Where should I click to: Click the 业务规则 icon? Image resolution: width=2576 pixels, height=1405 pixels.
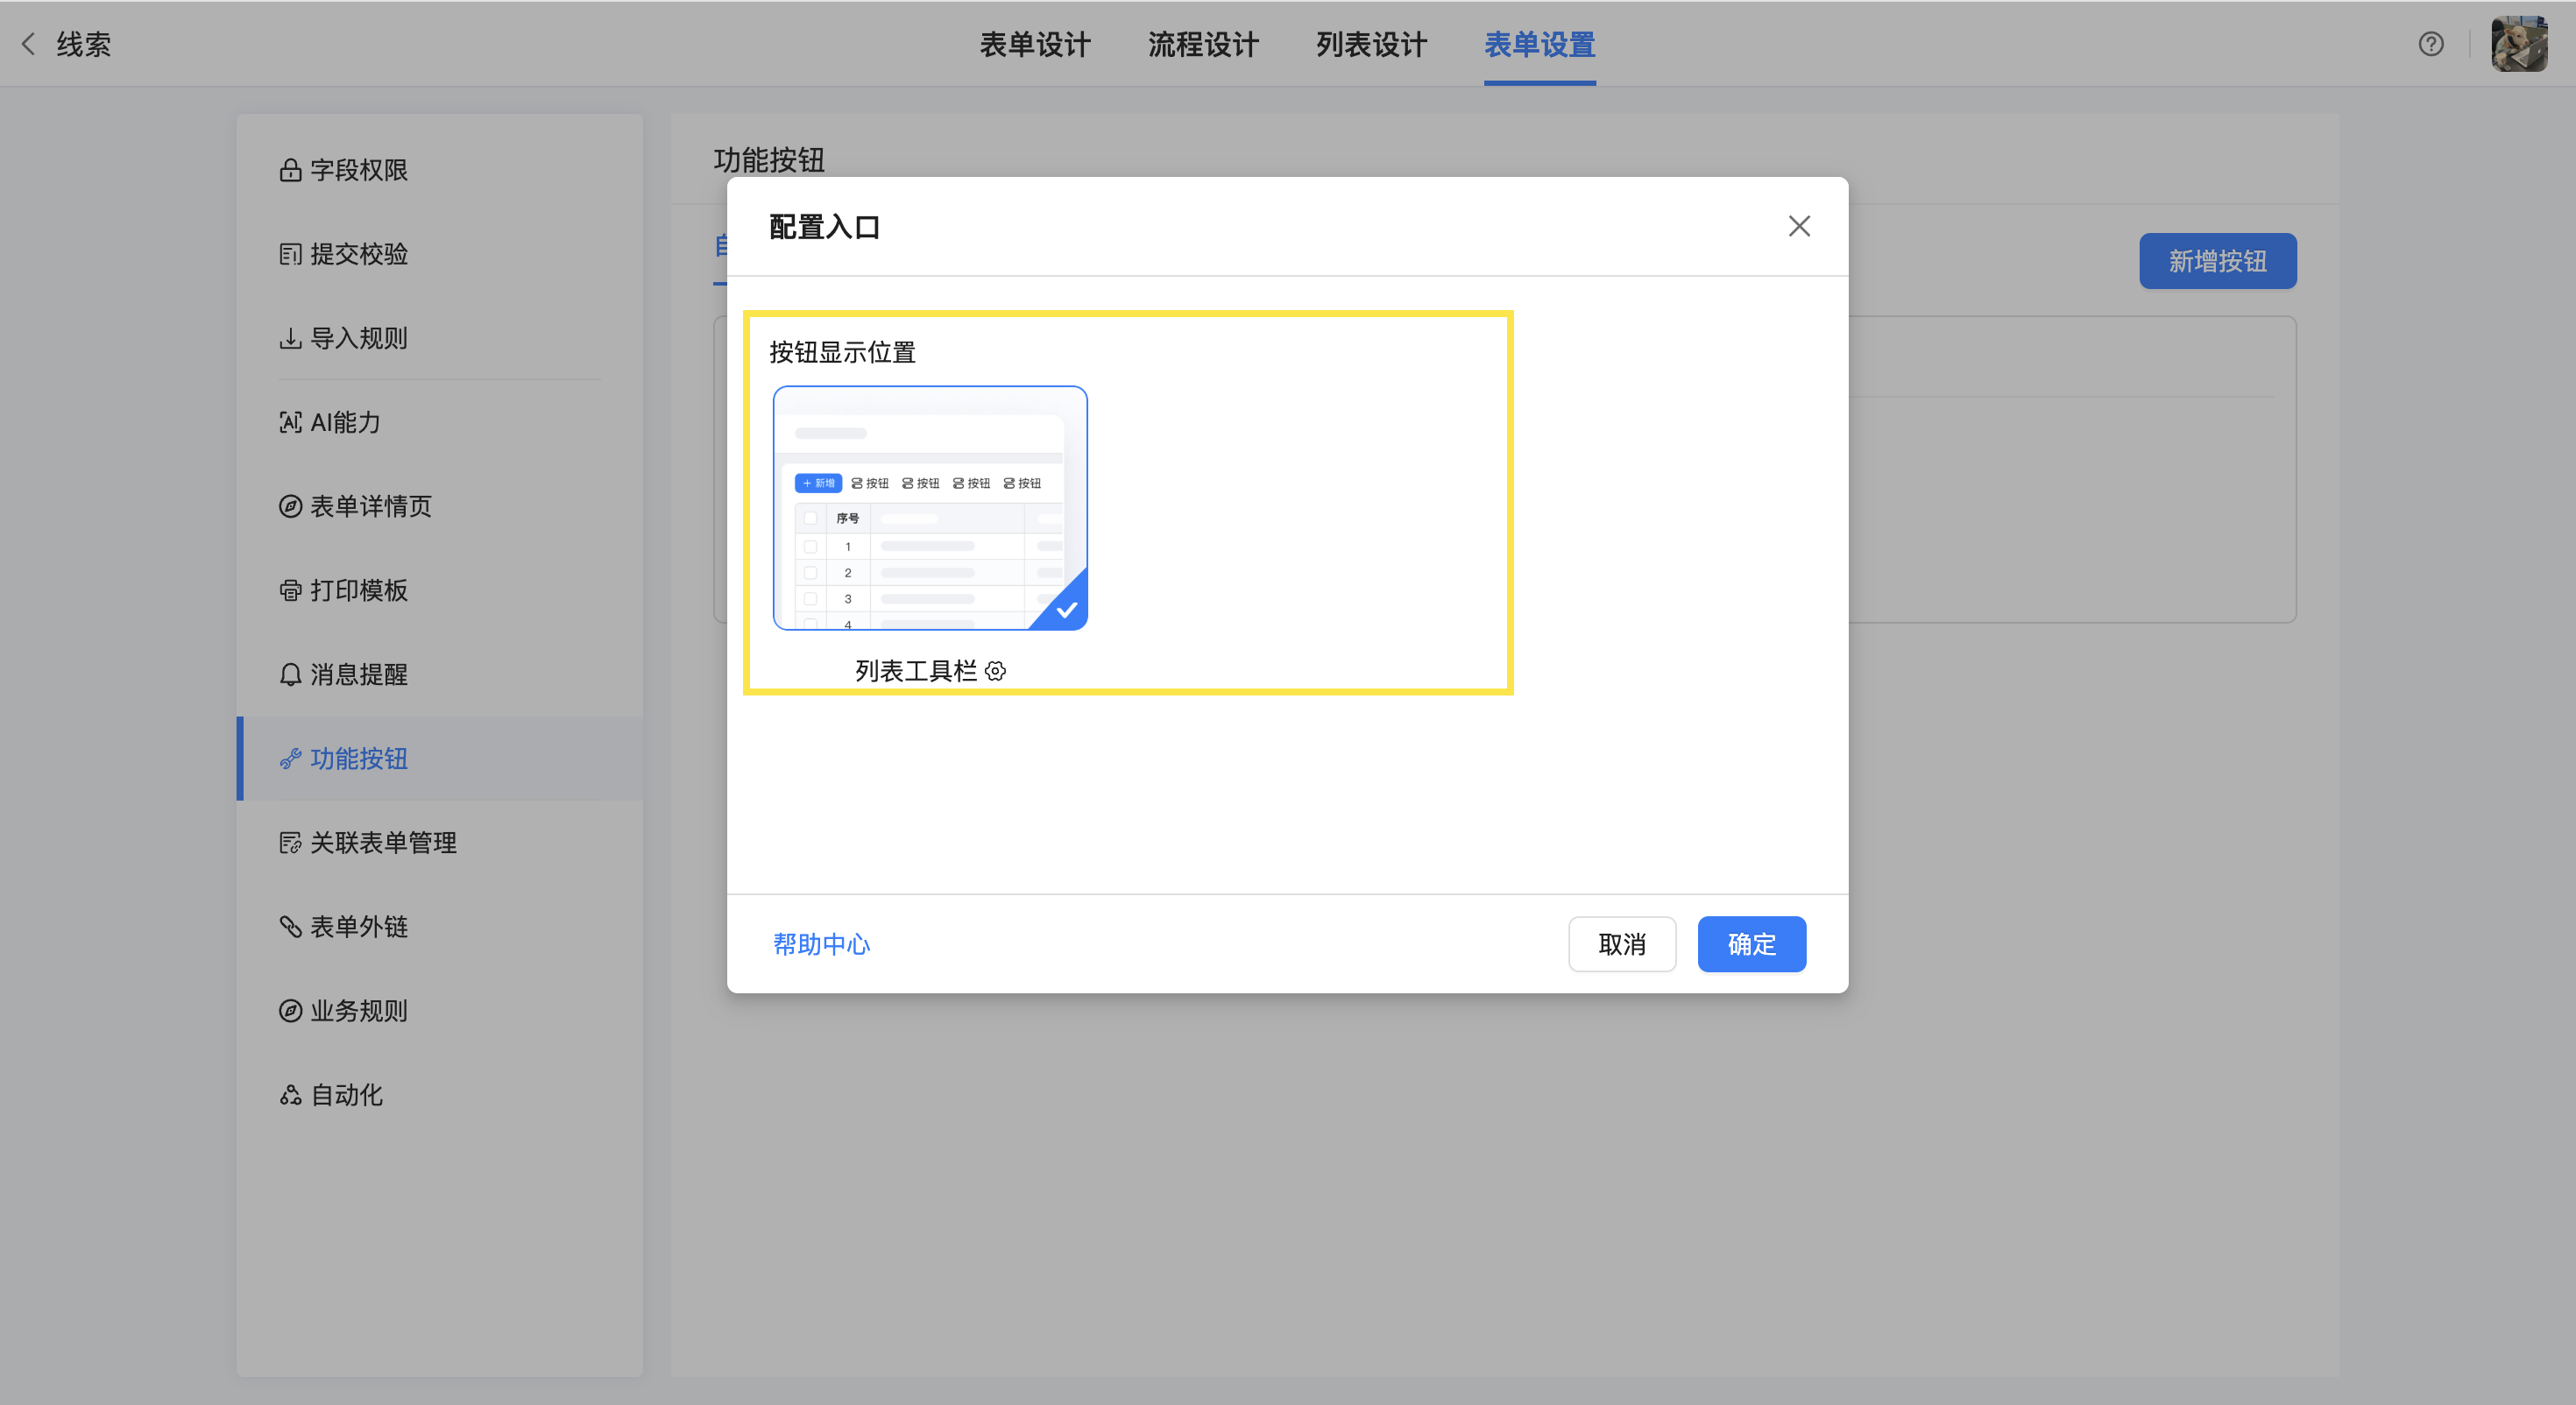click(290, 1010)
